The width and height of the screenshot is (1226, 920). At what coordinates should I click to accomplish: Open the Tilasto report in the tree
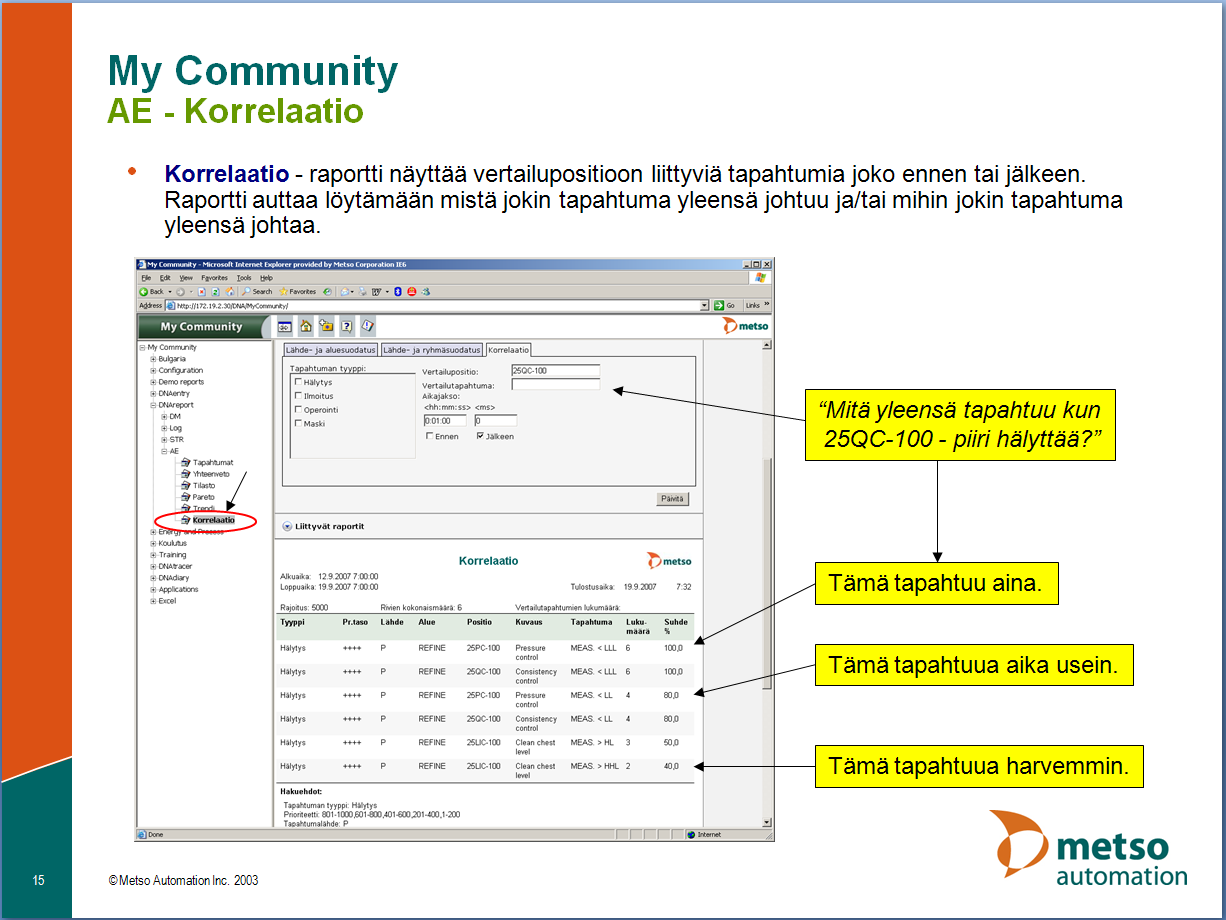coord(204,485)
